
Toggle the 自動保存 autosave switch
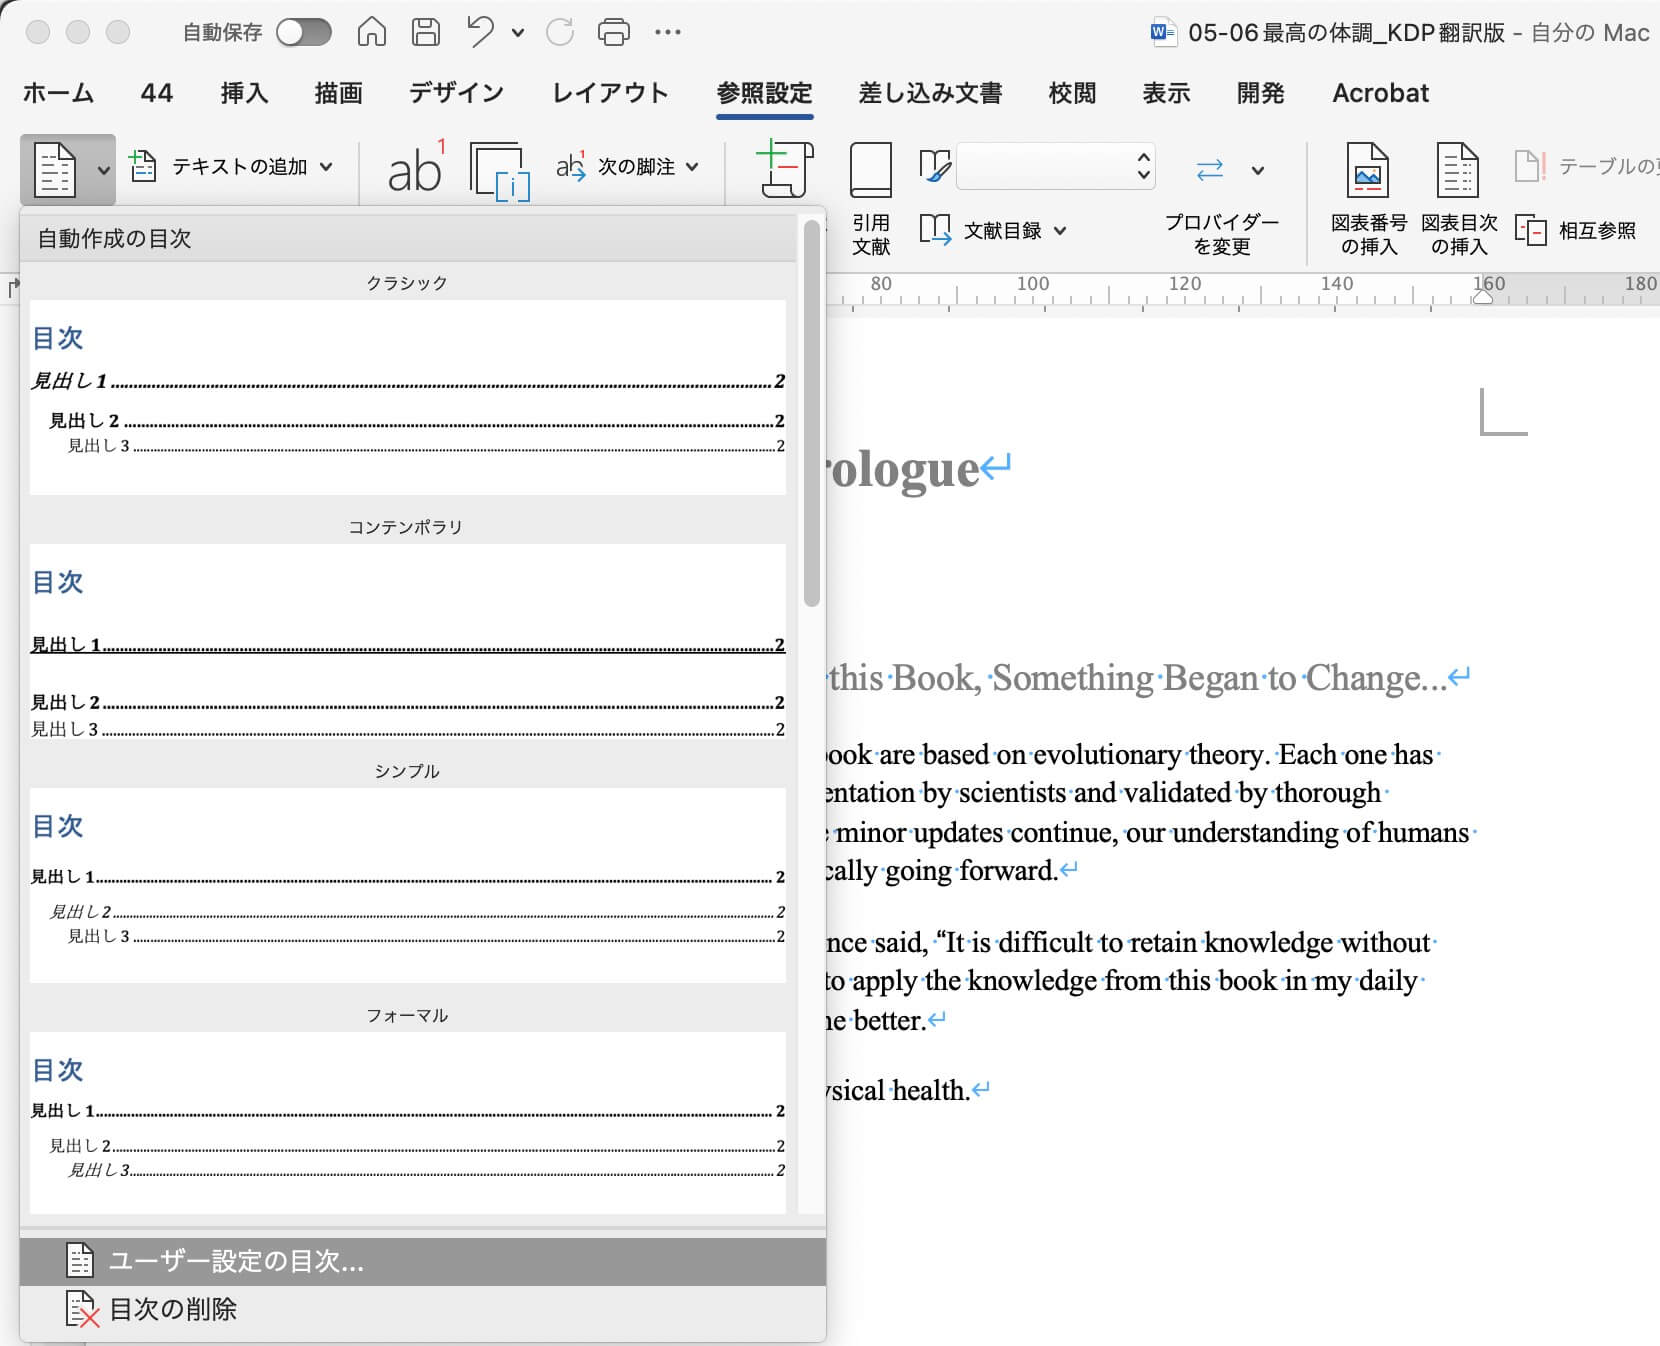304,33
